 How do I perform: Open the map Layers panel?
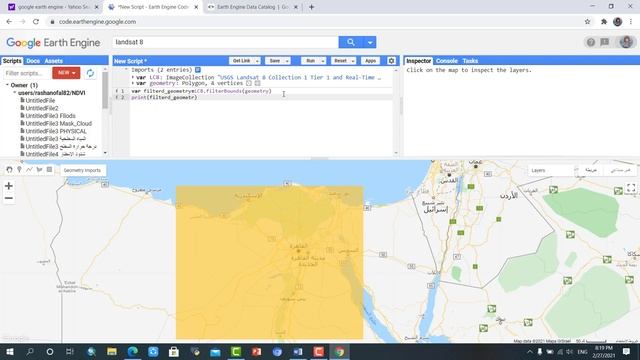(551, 170)
